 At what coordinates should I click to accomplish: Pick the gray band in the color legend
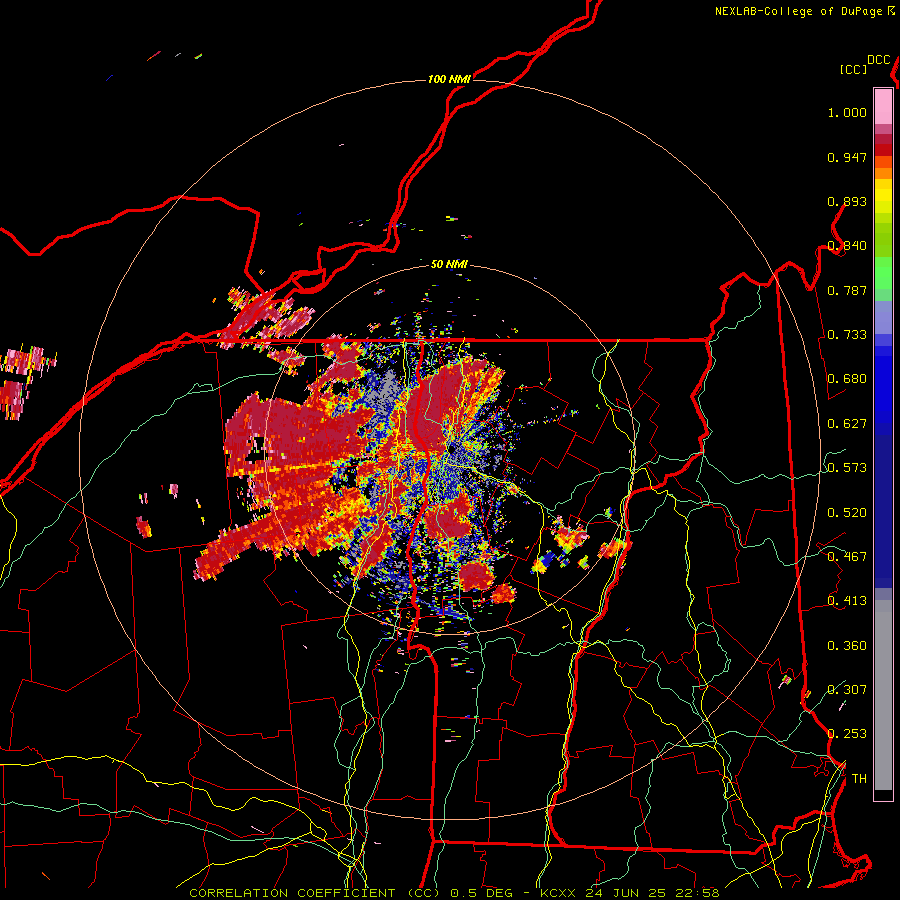883,695
